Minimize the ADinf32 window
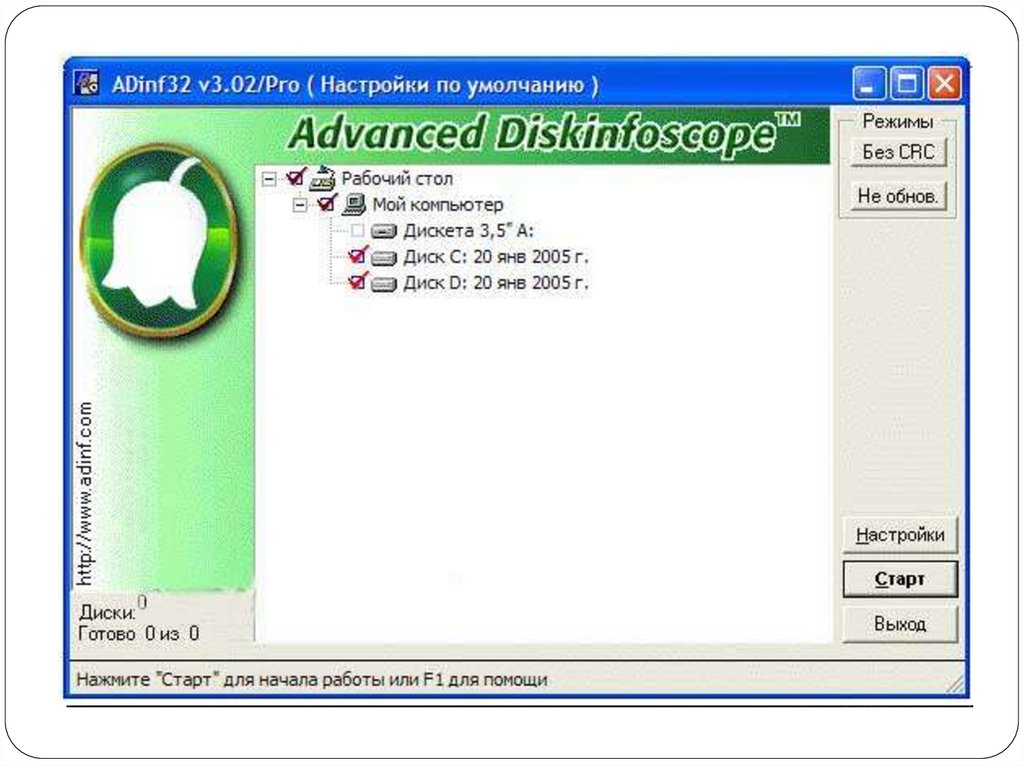This screenshot has height=767, width=1024. pos(869,84)
